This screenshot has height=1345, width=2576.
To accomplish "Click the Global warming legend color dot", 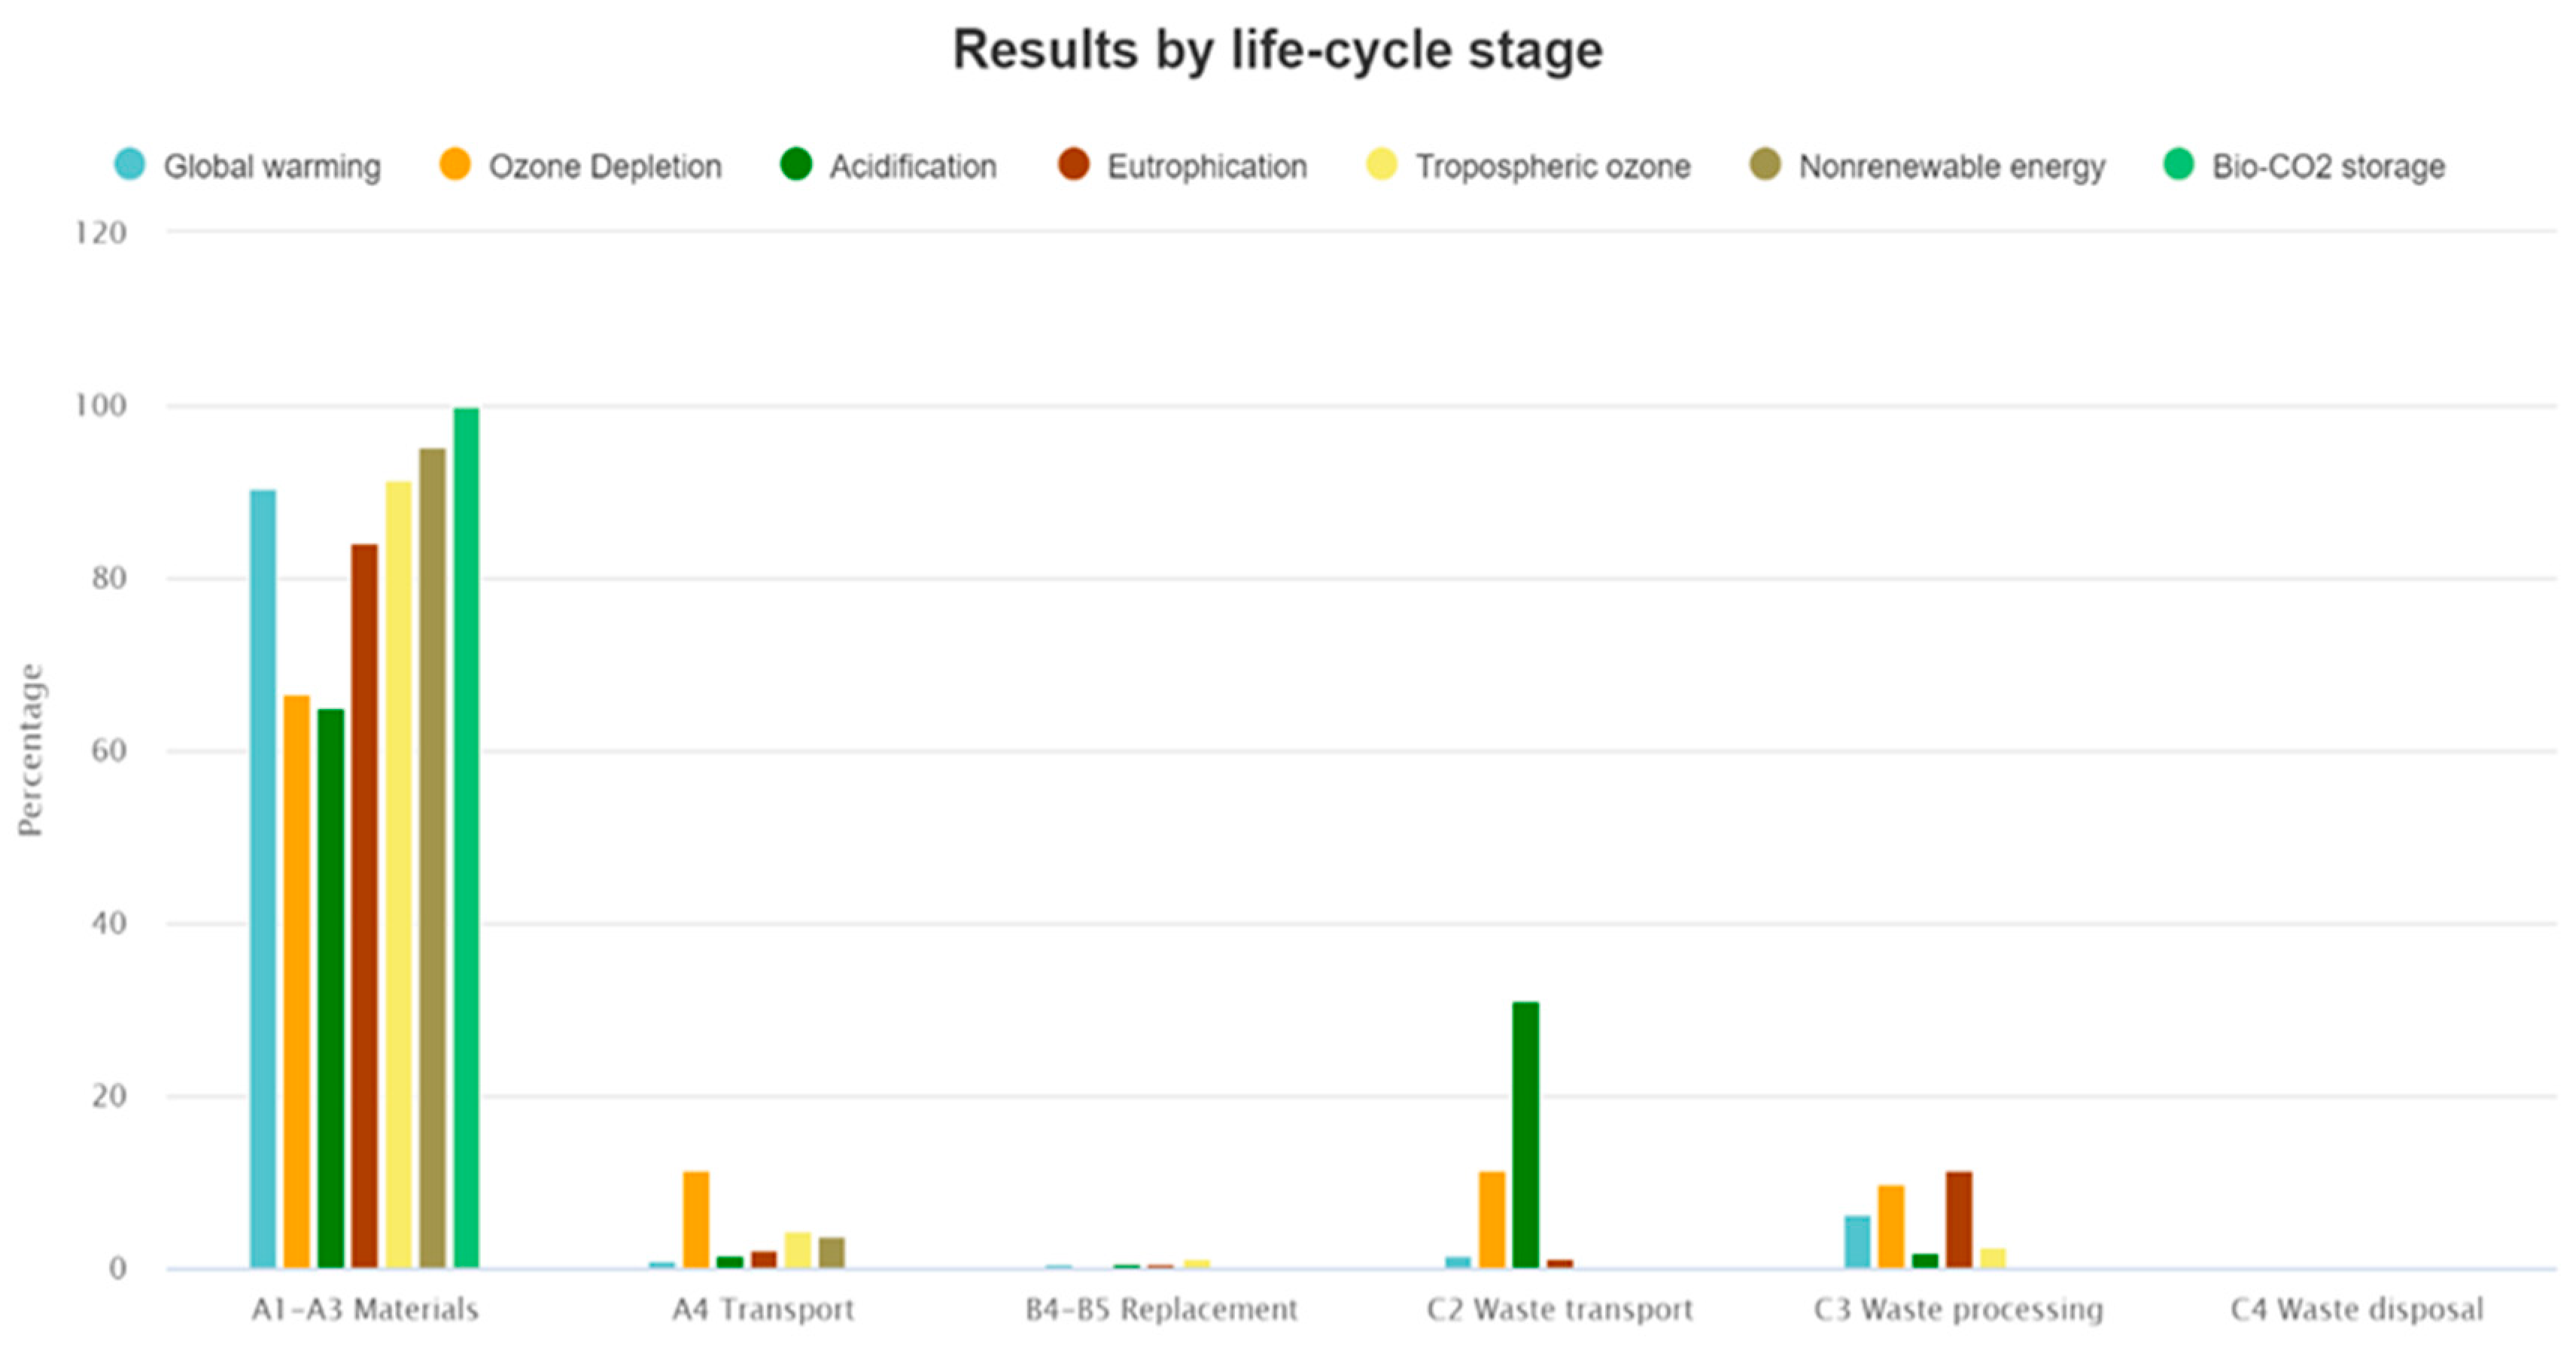I will pos(130,164).
